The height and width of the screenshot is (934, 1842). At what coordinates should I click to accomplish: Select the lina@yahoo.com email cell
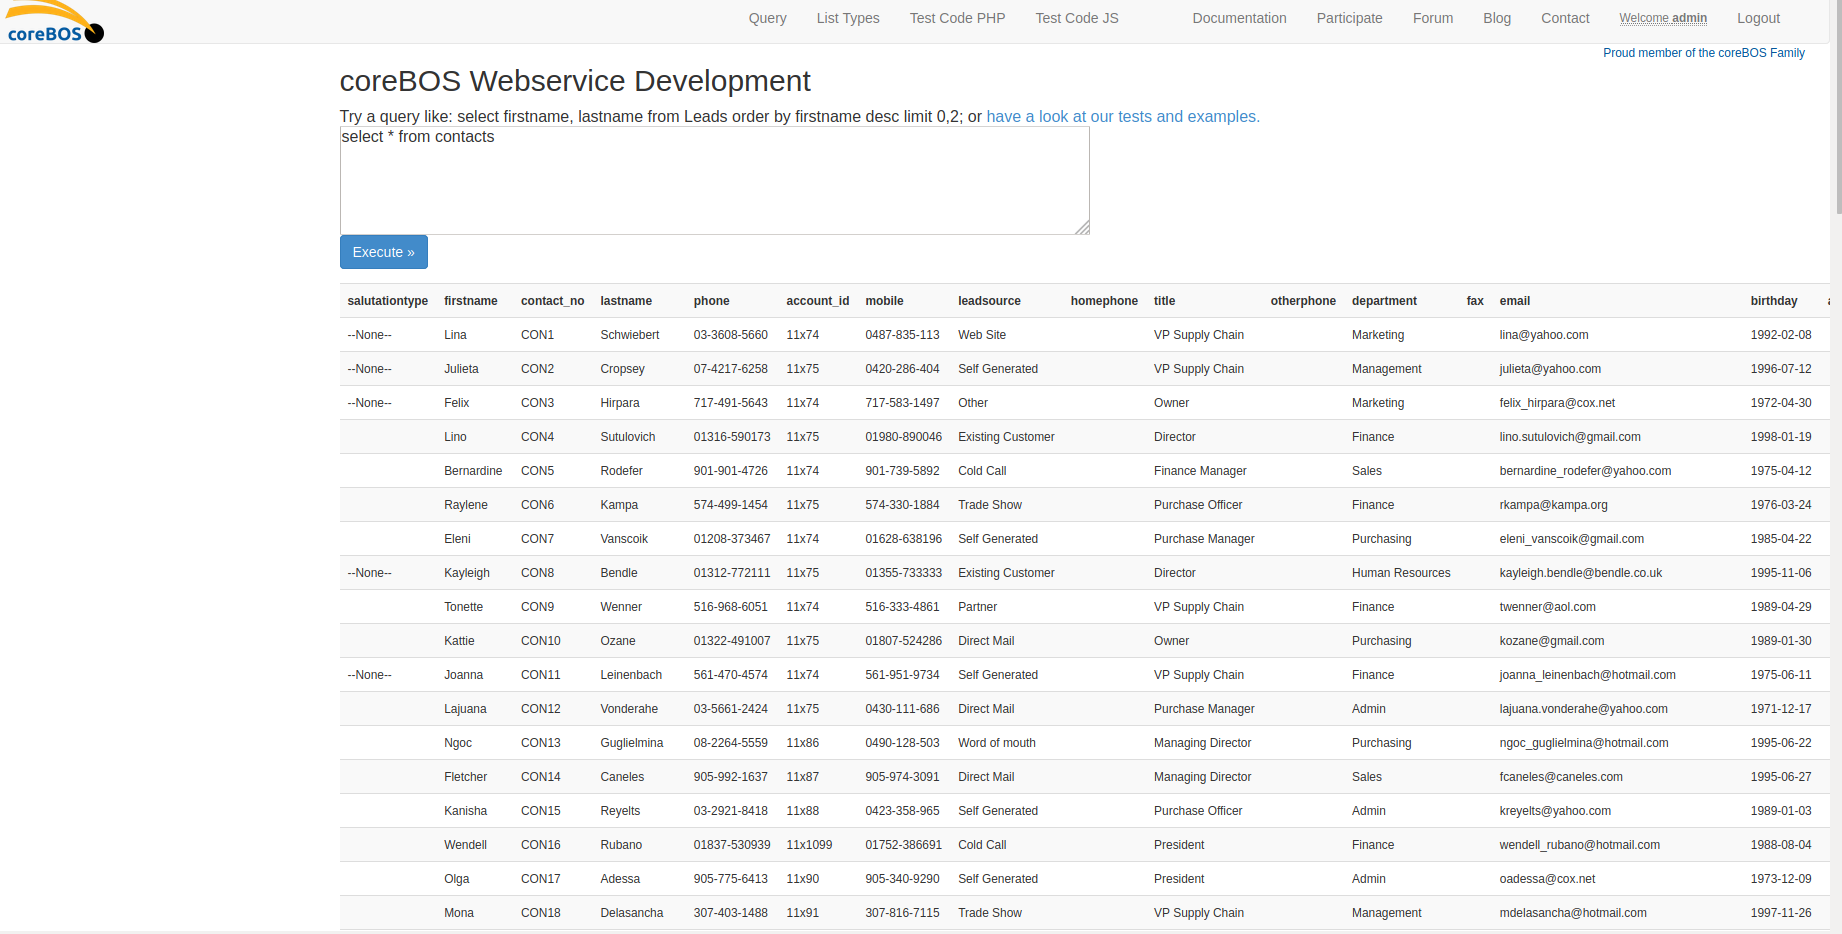[x=1543, y=335]
